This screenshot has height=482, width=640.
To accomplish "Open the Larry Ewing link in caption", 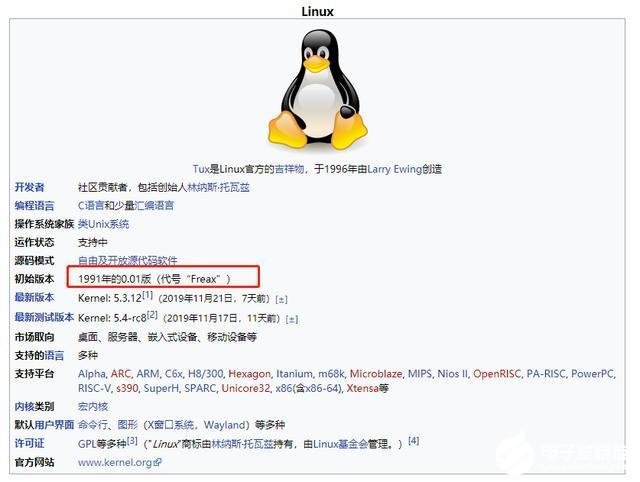I will (394, 169).
